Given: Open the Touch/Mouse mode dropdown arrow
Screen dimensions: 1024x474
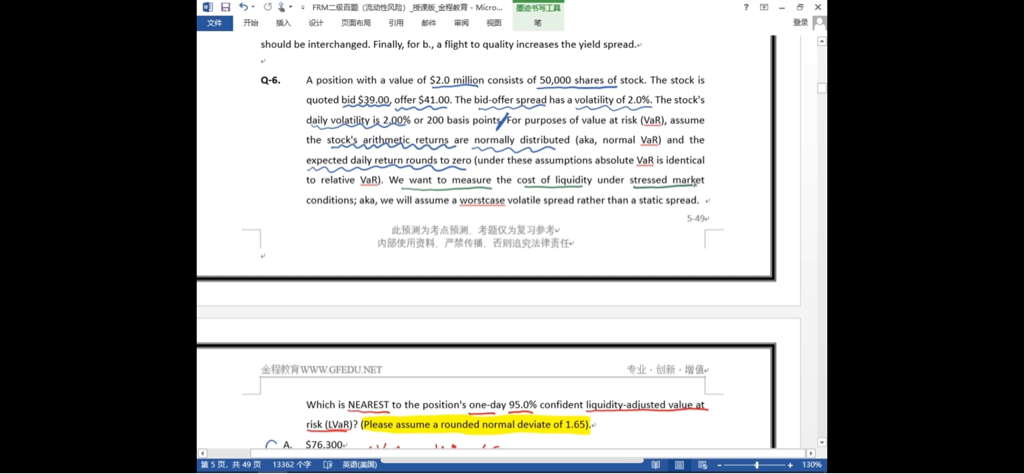Looking at the screenshot, I should (291, 7).
